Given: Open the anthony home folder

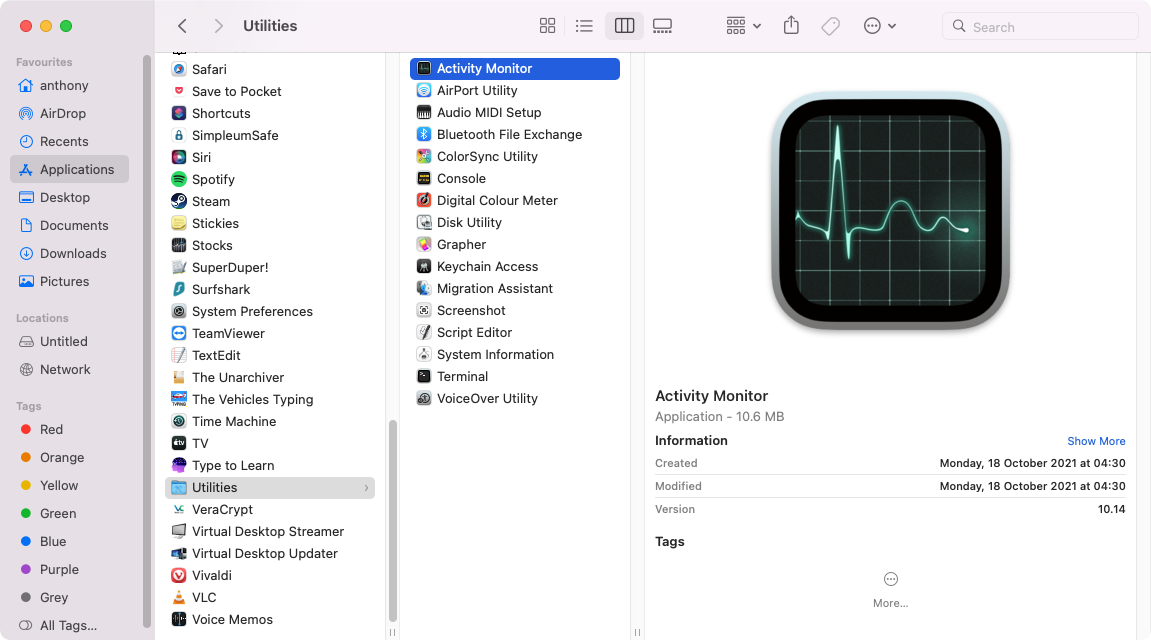Looking at the screenshot, I should [x=70, y=85].
